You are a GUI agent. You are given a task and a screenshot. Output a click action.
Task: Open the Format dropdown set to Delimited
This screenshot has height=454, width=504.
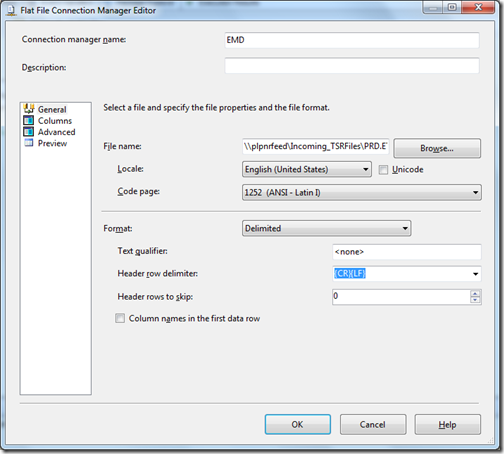[326, 228]
